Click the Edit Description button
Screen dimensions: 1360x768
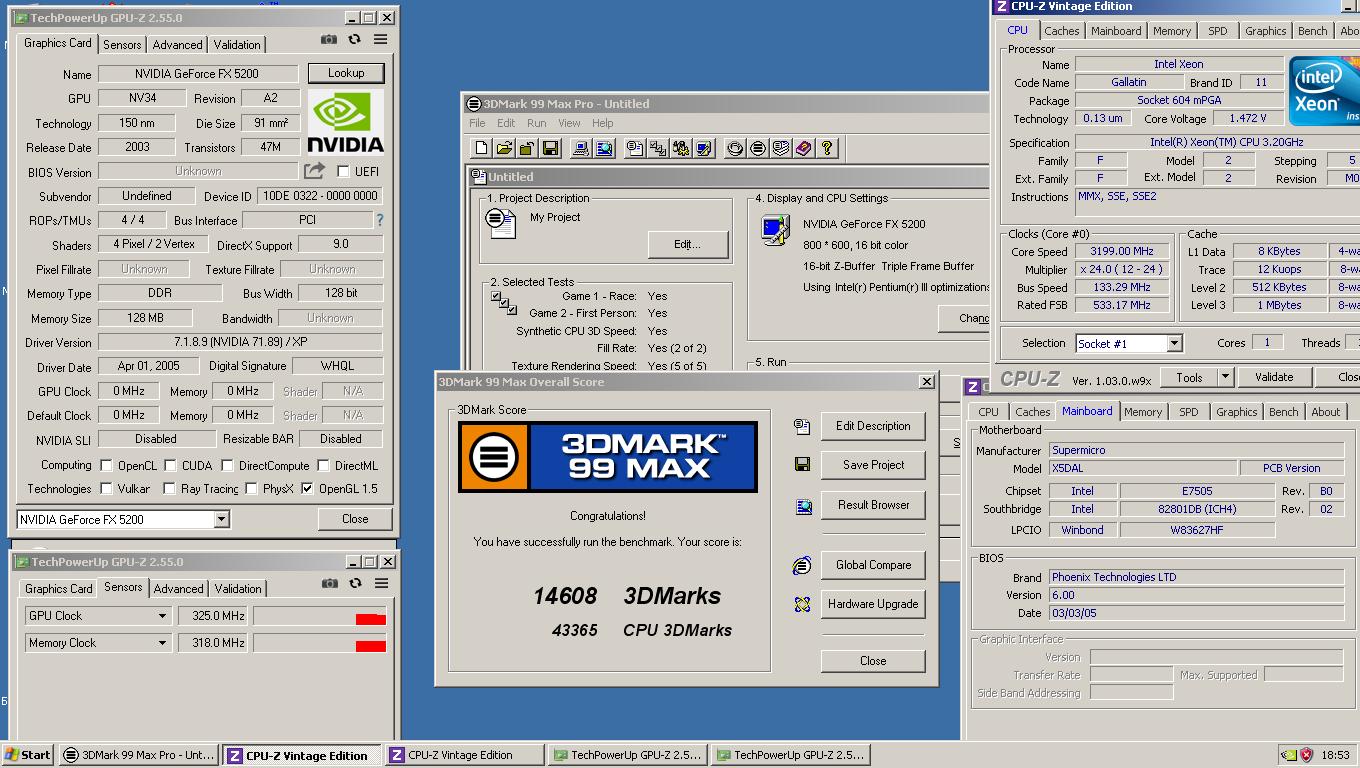pos(873,426)
